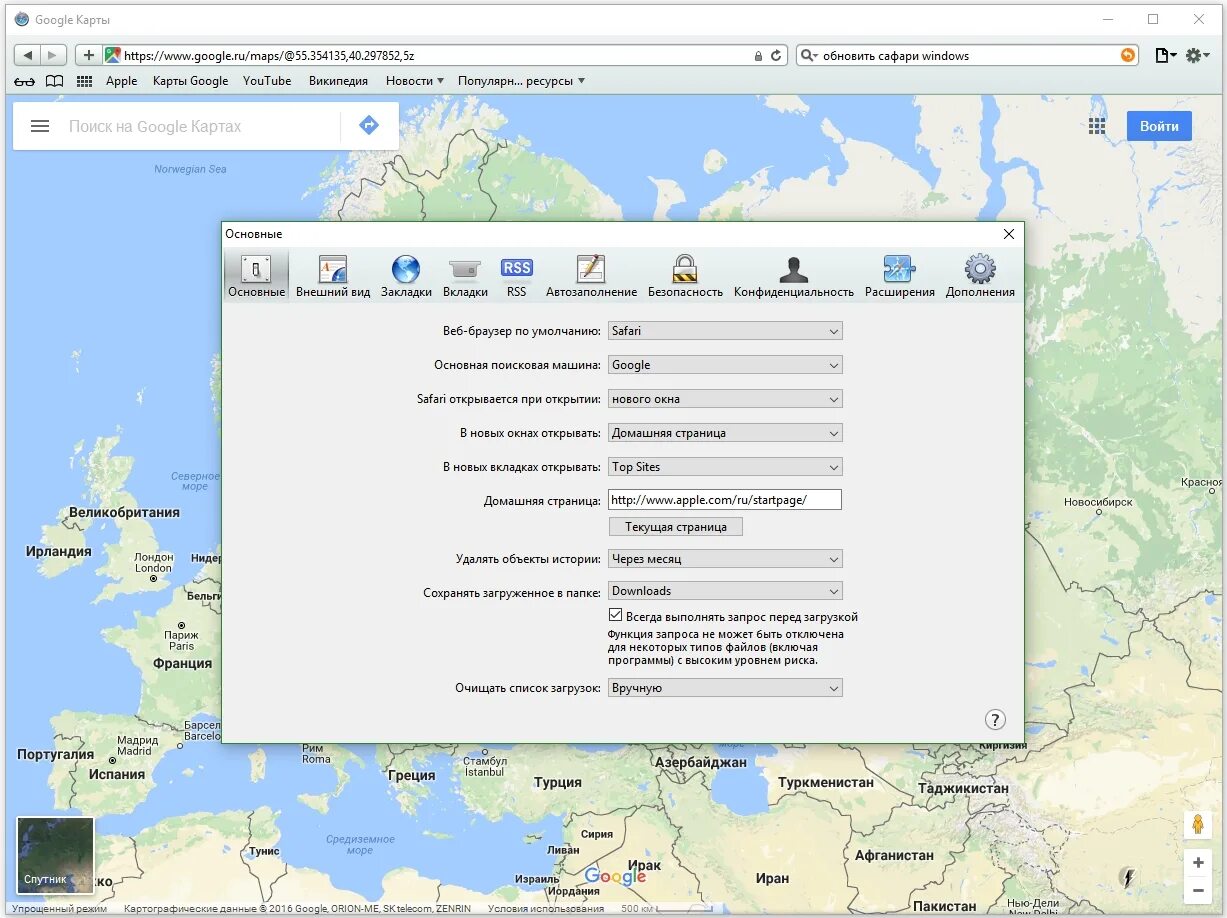Open the Tabs (Вкладки) preferences tab
Screen dimensions: 1227x918
pyautogui.click(x=465, y=275)
